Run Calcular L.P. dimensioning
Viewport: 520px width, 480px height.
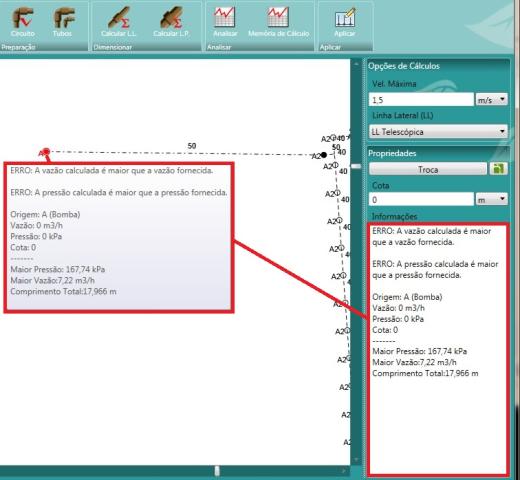(171, 22)
